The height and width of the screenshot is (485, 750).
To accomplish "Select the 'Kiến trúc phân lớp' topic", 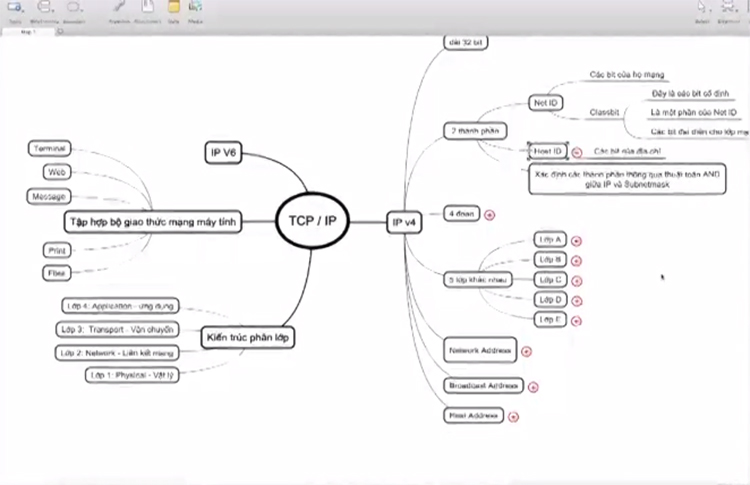I will (249, 337).
